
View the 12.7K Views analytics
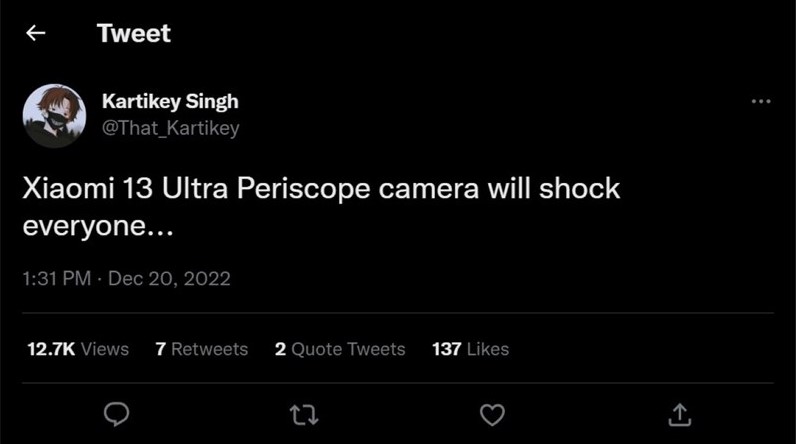[x=76, y=349]
